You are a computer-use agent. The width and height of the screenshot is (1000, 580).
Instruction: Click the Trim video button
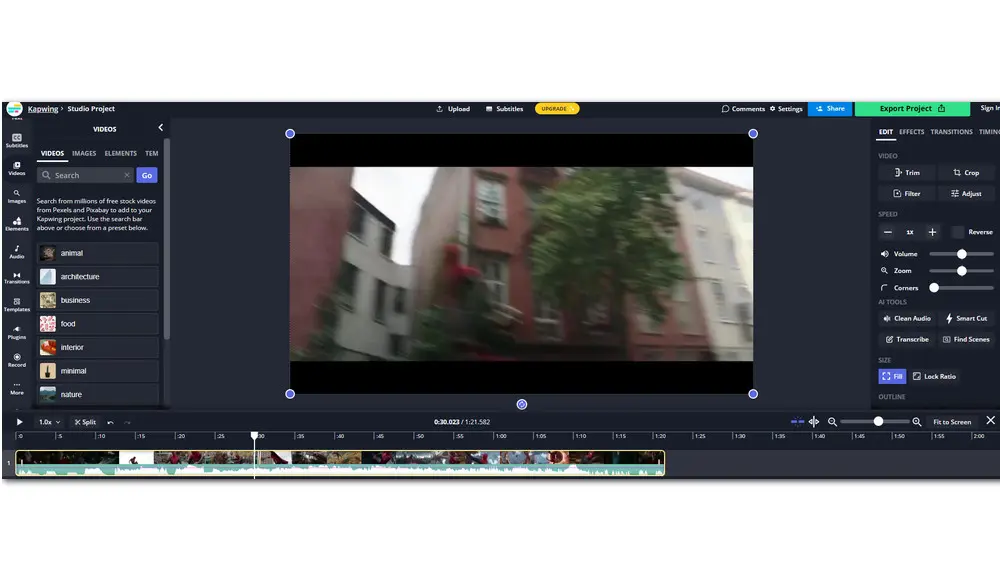coord(907,172)
